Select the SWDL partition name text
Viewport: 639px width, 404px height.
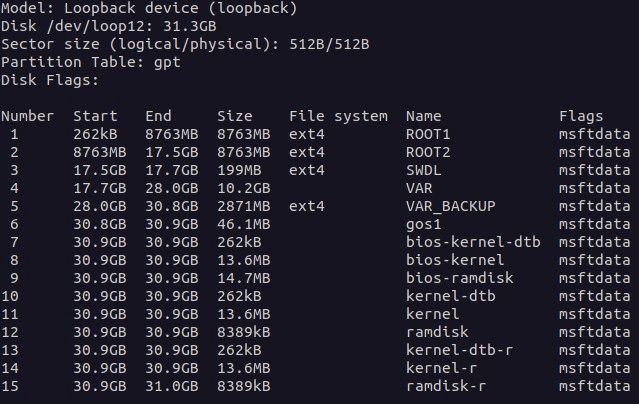pyautogui.click(x=424, y=170)
